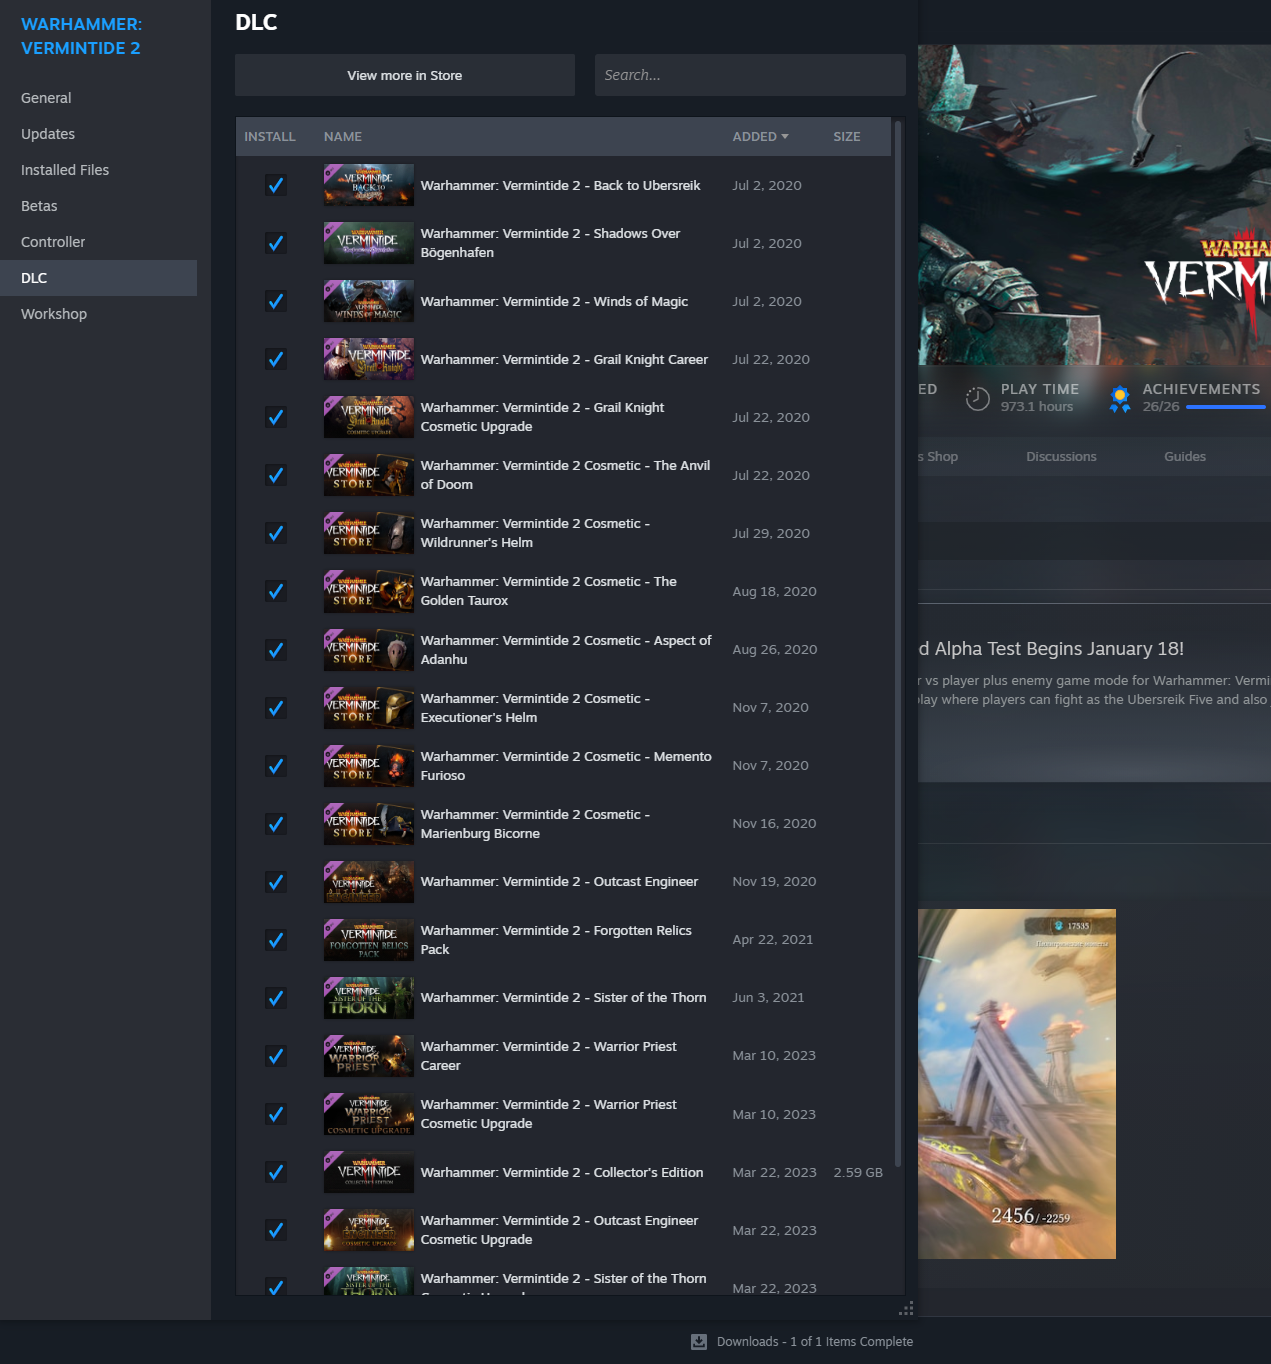Click the achievements progress bar
The image size is (1271, 1364).
[1226, 407]
